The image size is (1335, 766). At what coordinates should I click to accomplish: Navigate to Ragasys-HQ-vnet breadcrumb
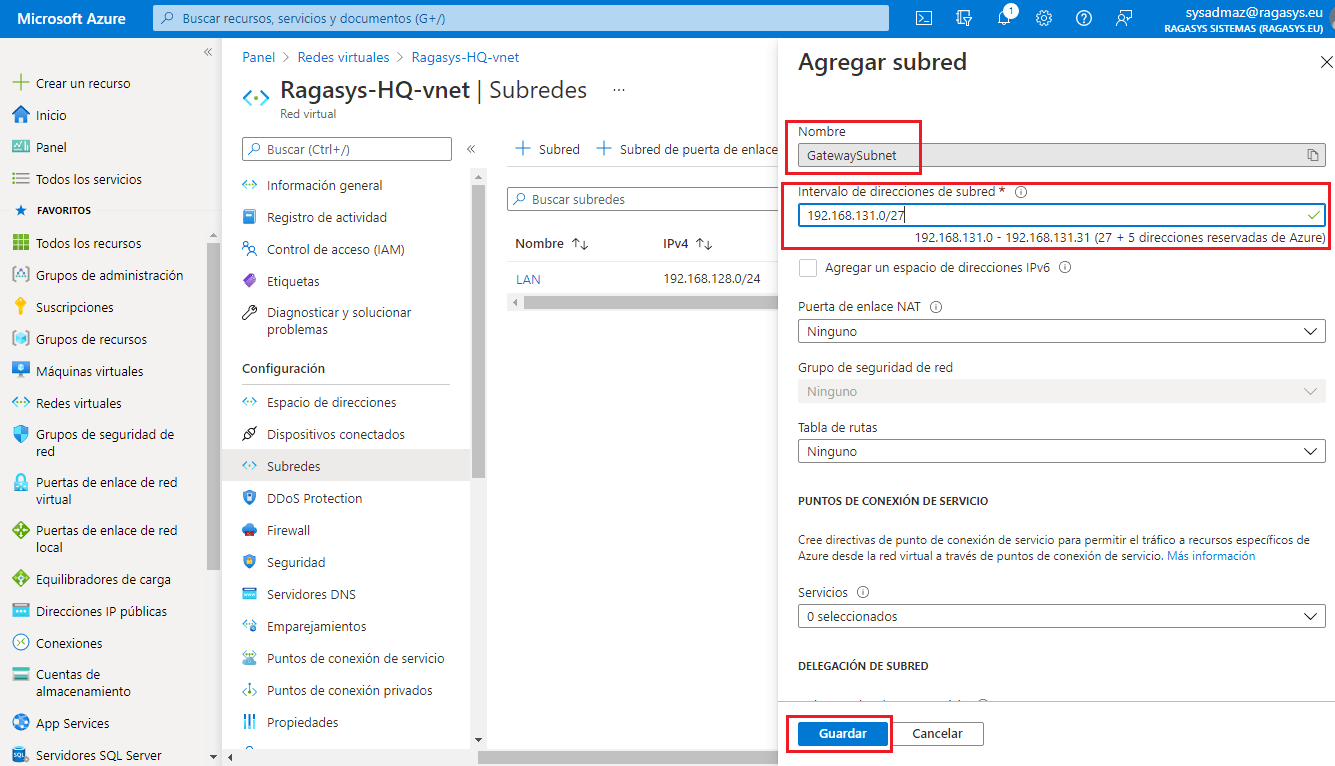coord(465,57)
